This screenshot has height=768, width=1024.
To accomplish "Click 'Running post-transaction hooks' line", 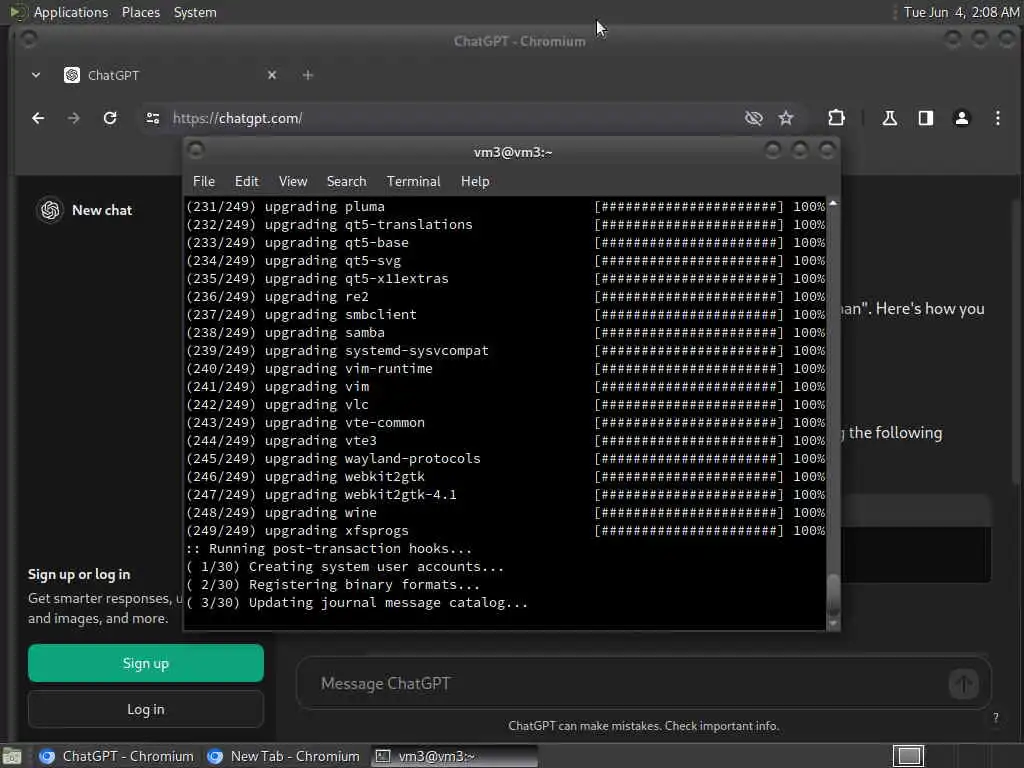I will pyautogui.click(x=328, y=549).
